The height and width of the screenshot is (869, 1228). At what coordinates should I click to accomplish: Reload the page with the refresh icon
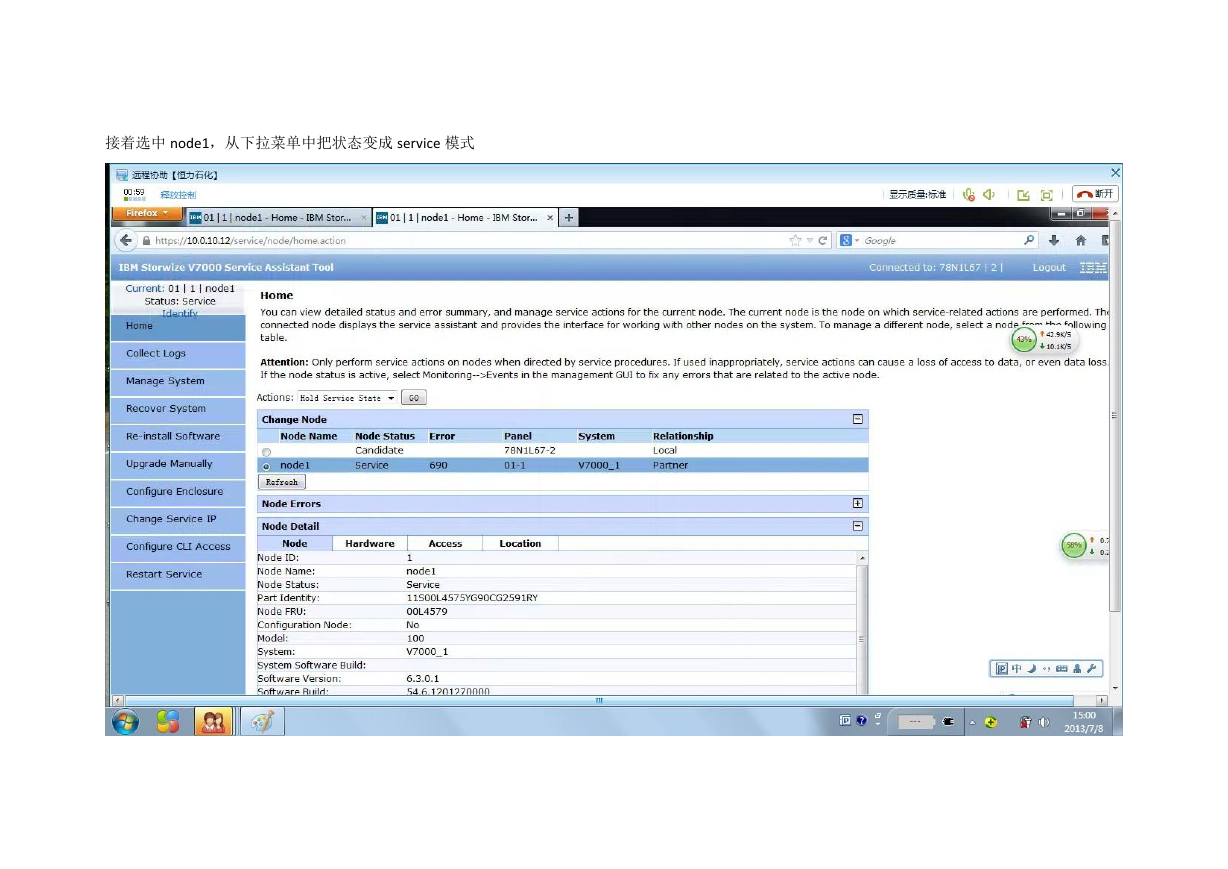(824, 240)
